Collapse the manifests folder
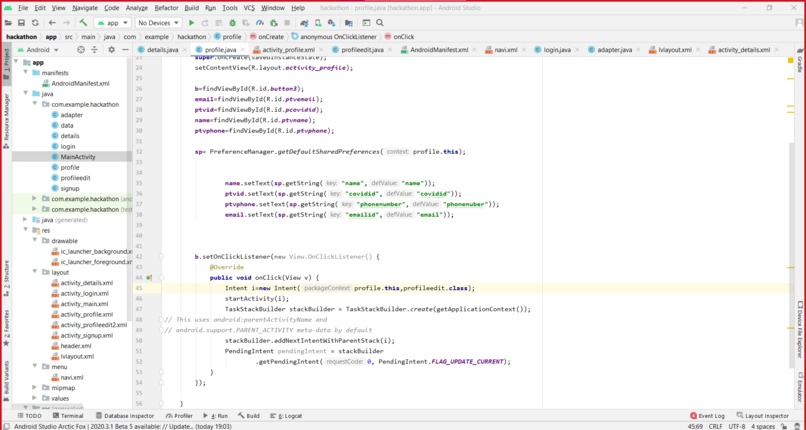 (26, 73)
